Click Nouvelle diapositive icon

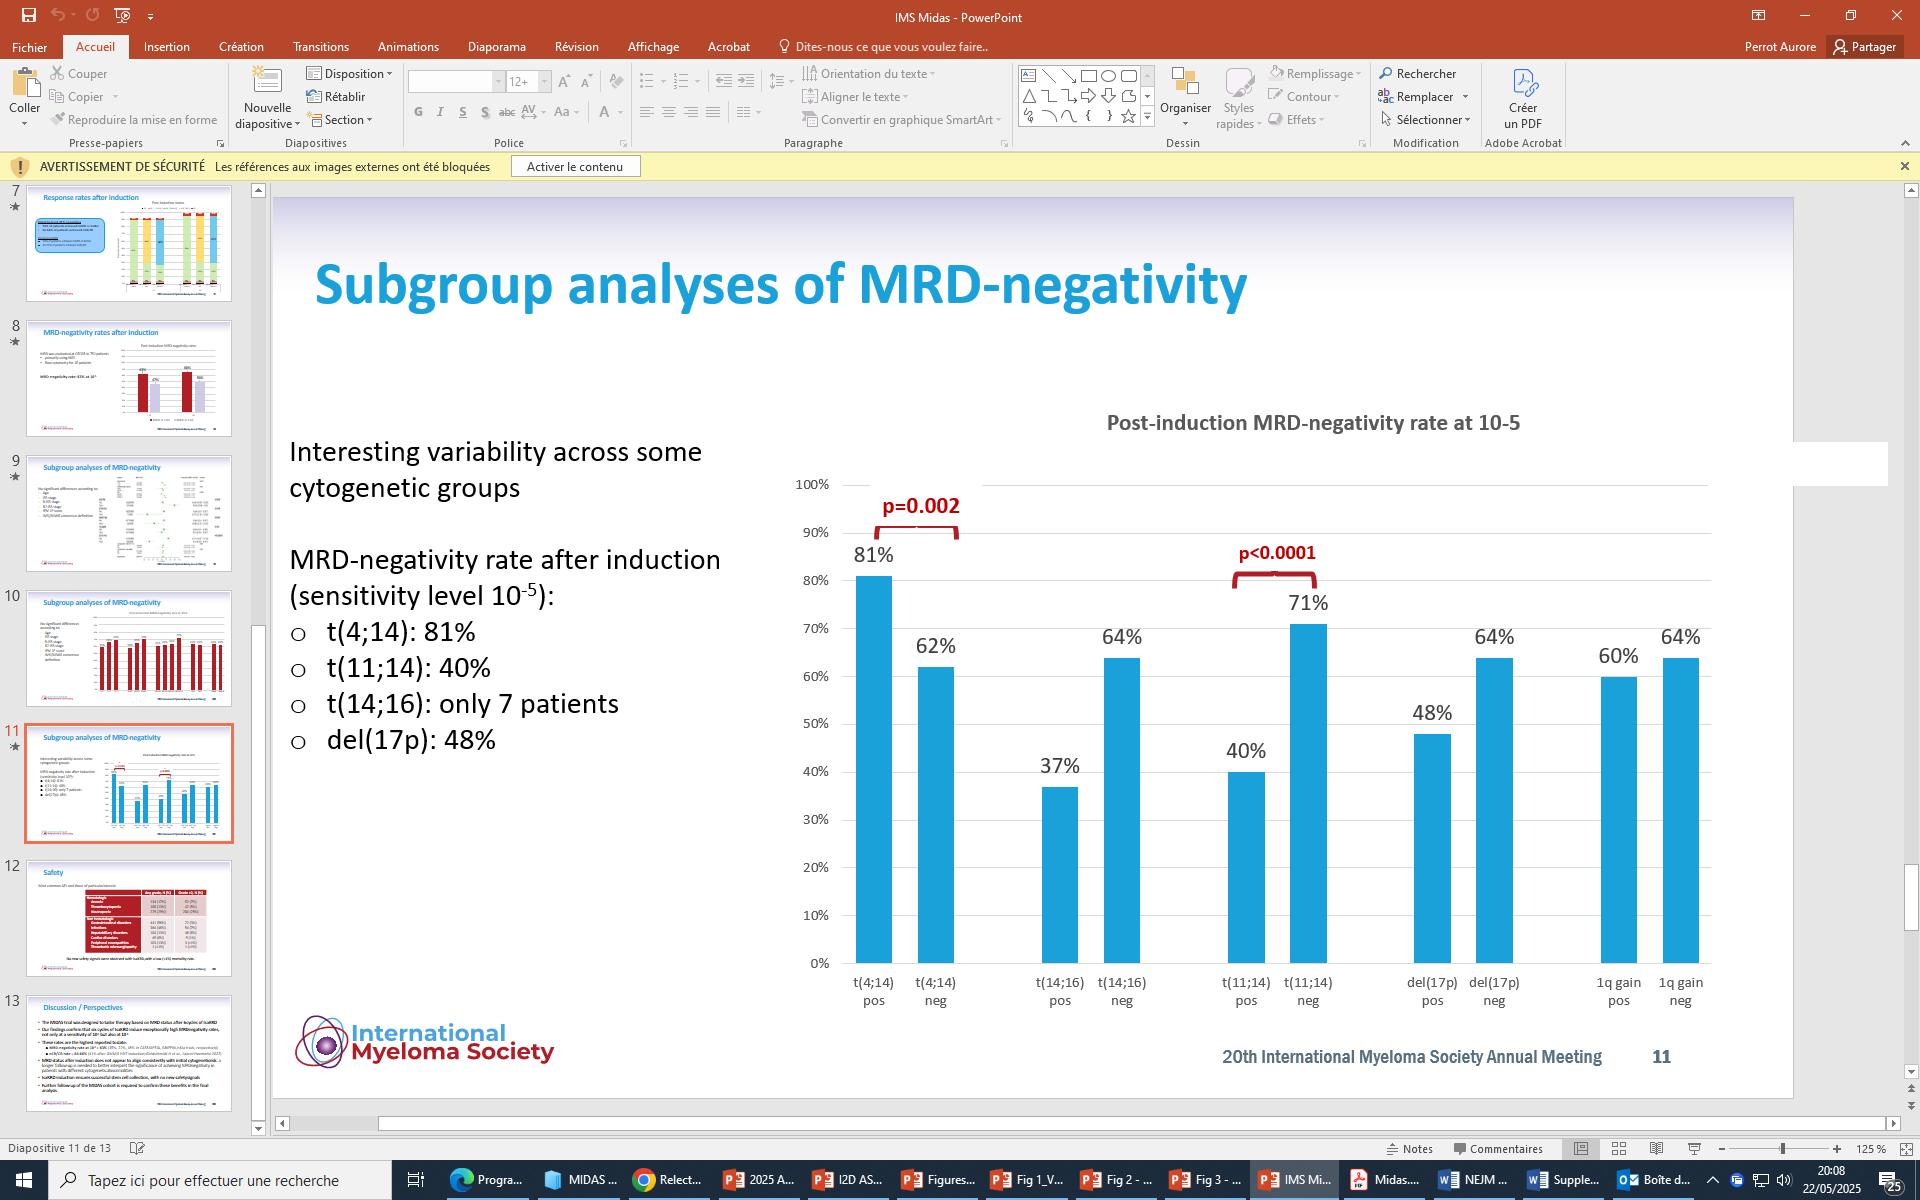tap(266, 82)
